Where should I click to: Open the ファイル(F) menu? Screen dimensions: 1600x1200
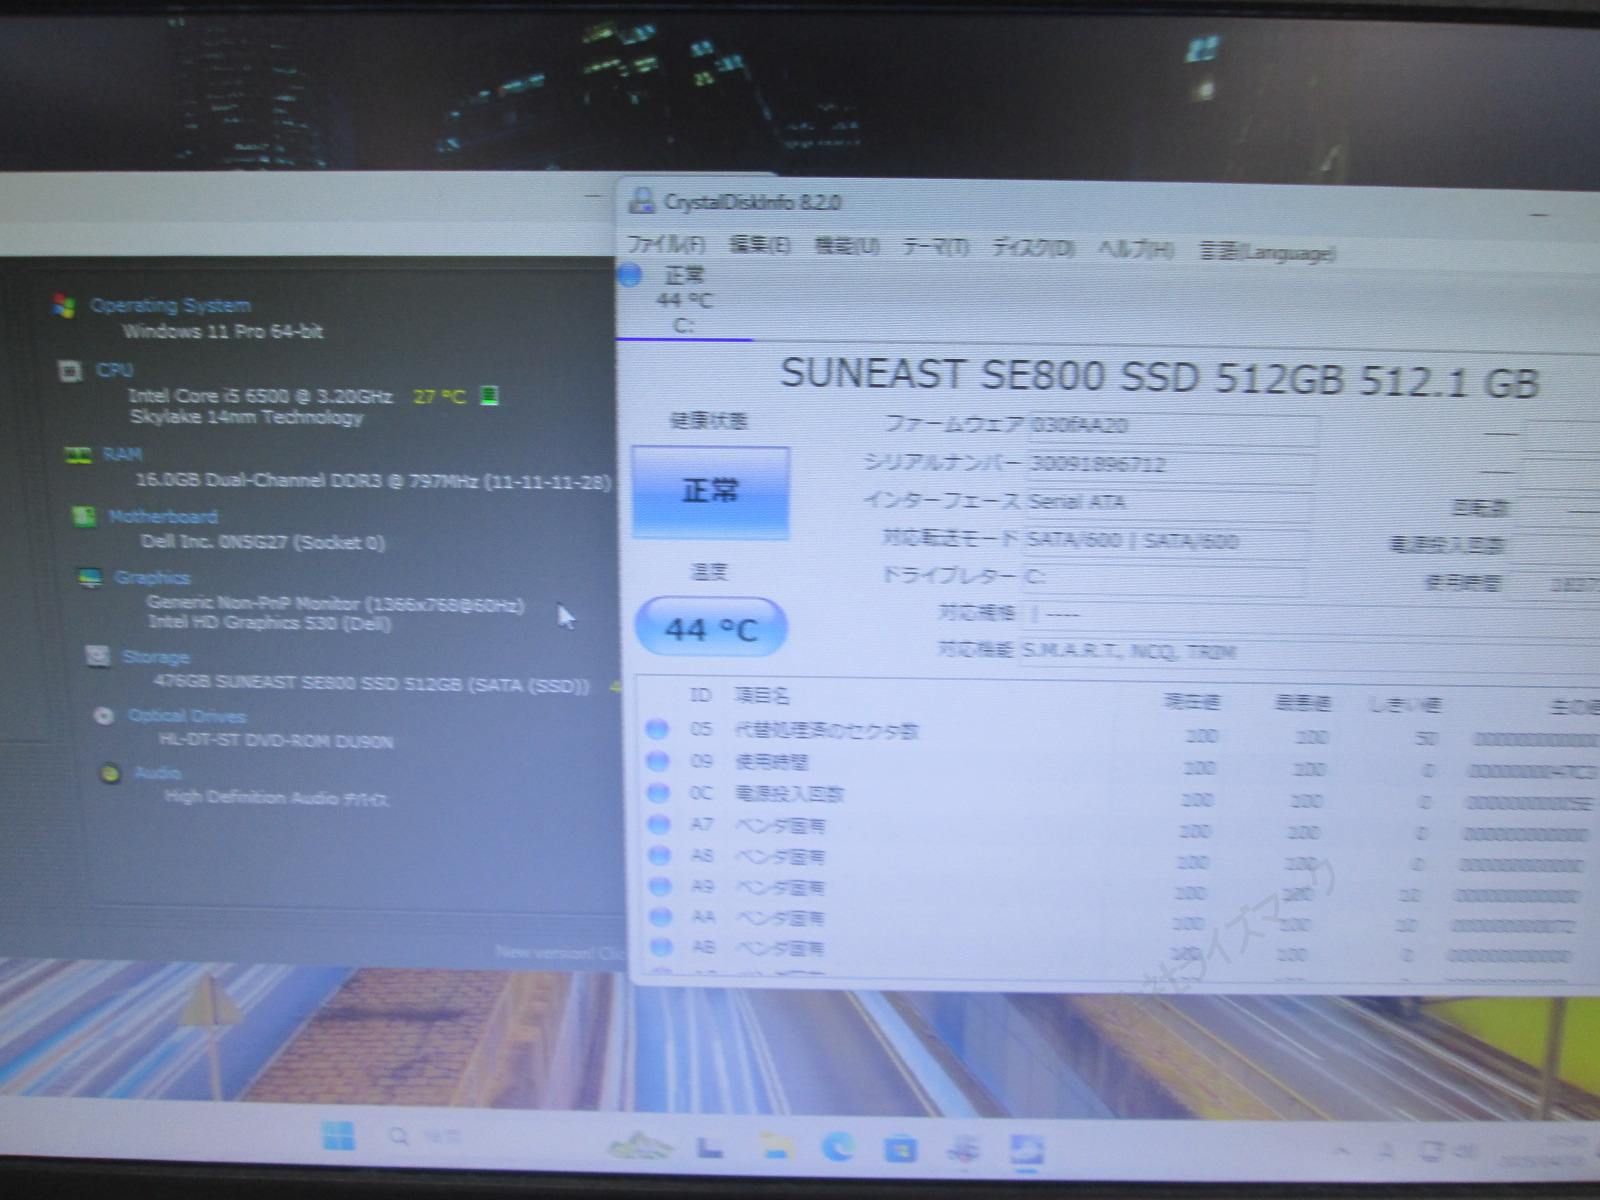666,245
